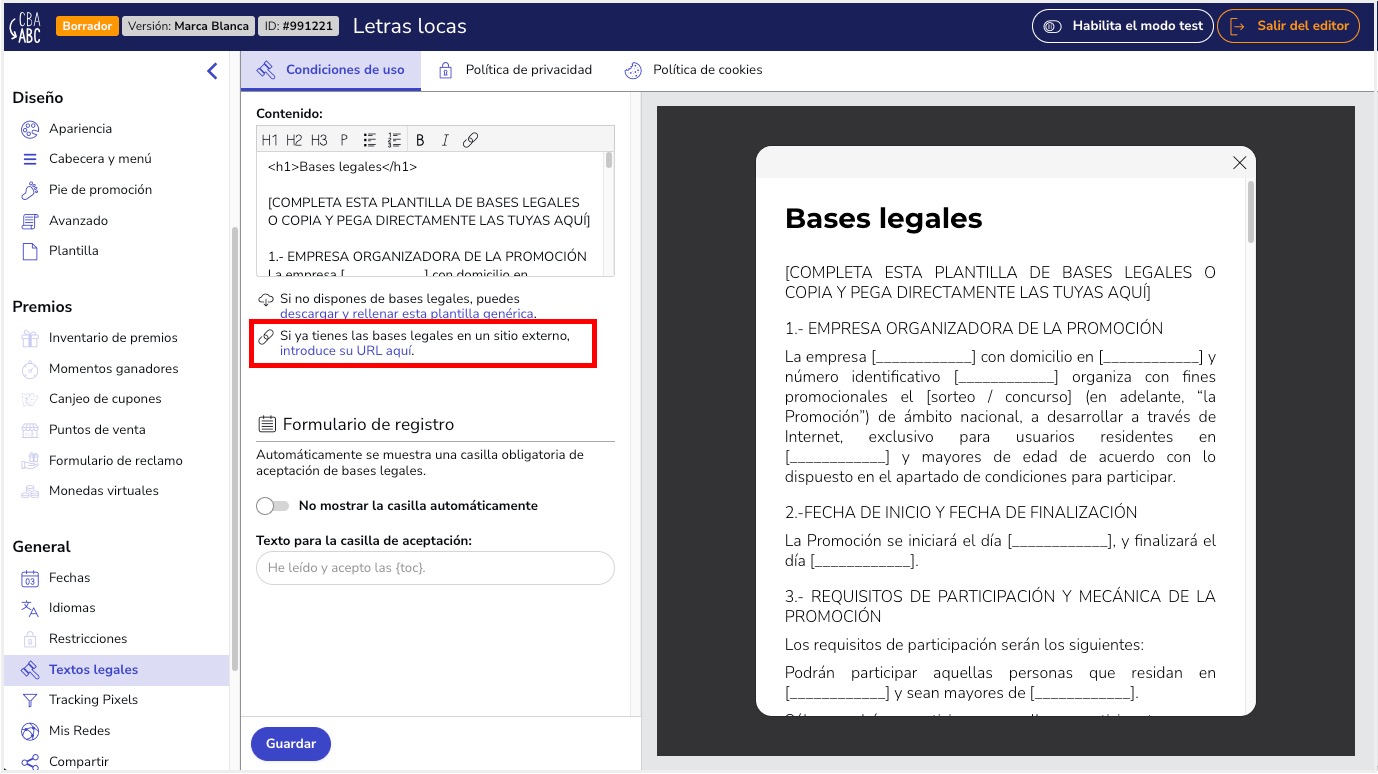The image size is (1378, 774).
Task: Insert a bulleted list
Action: tap(370, 140)
